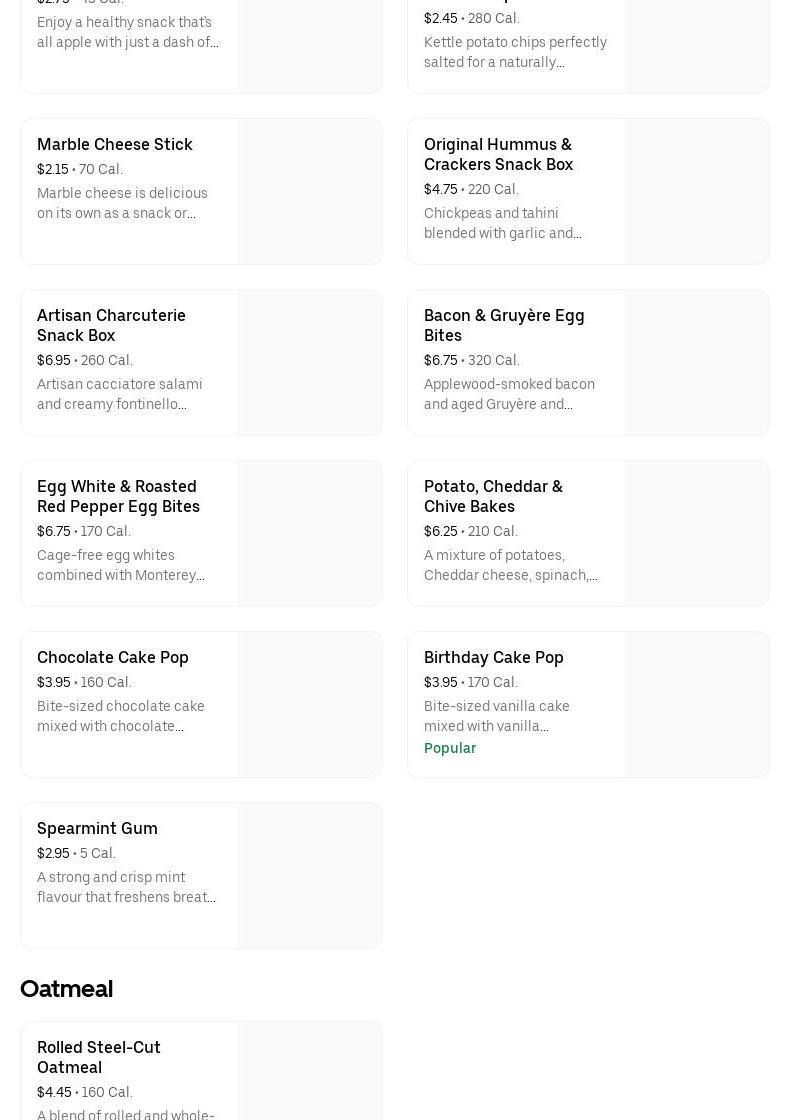Open Artisan Charcuterie Snack Box item

click(111, 325)
